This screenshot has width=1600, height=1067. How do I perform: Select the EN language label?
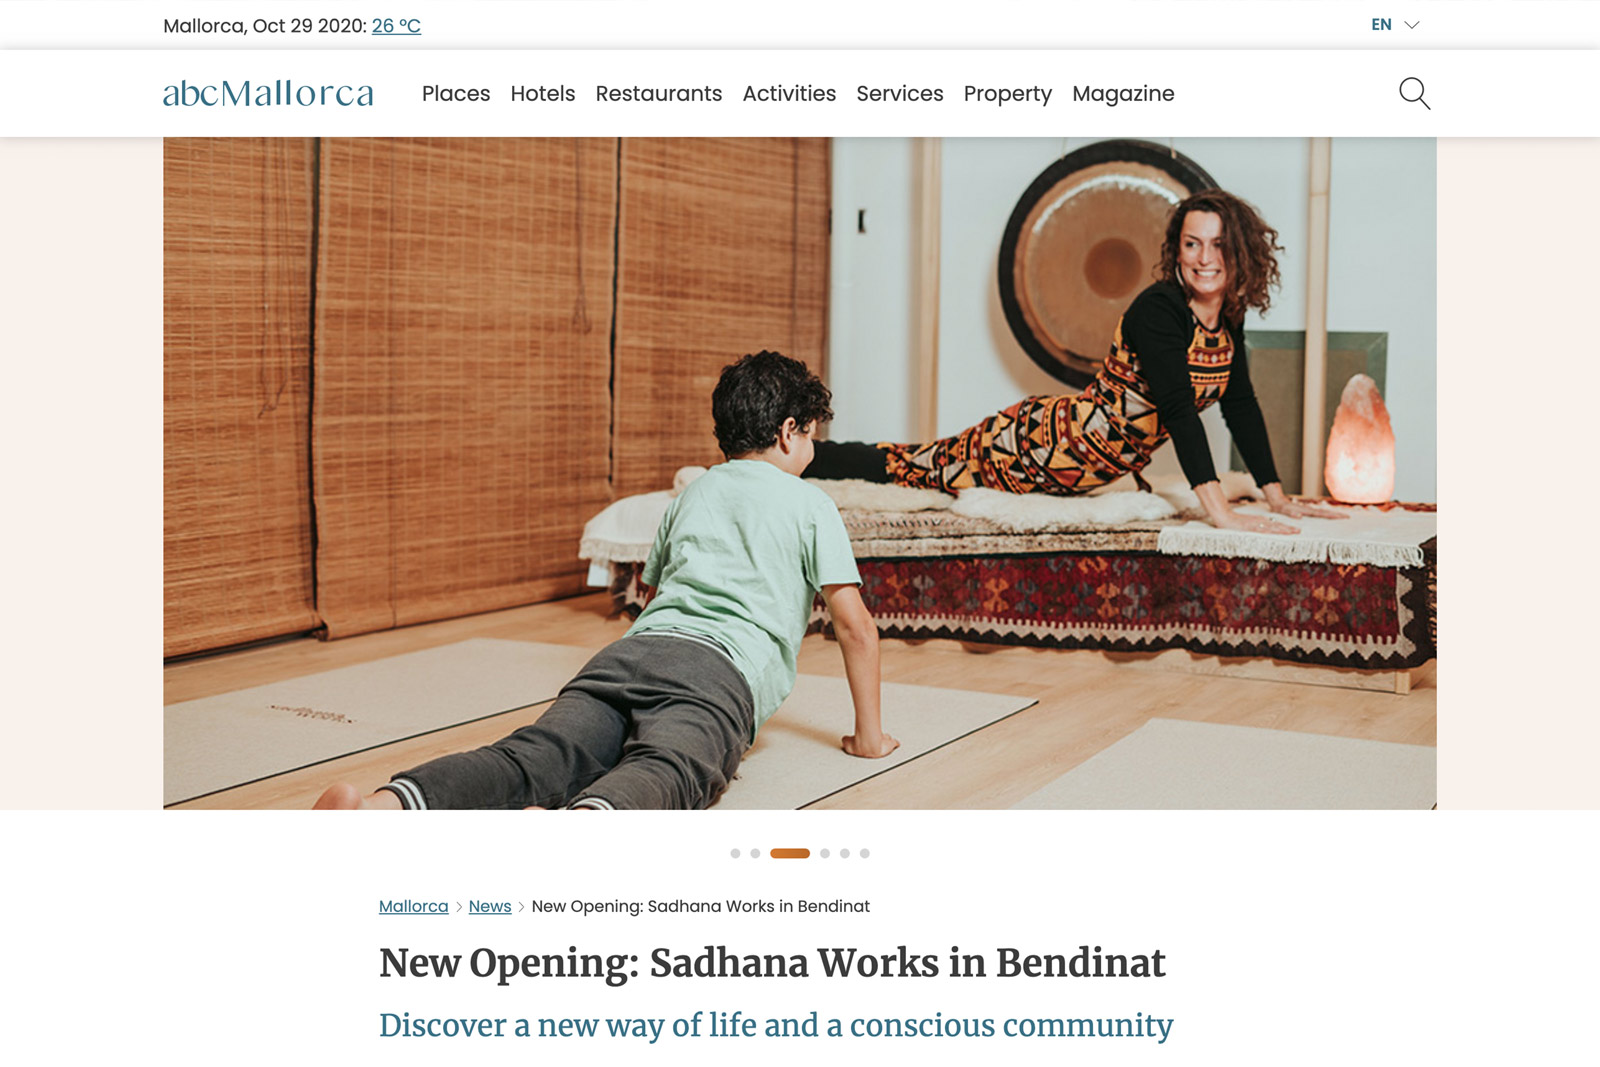pyautogui.click(x=1381, y=25)
